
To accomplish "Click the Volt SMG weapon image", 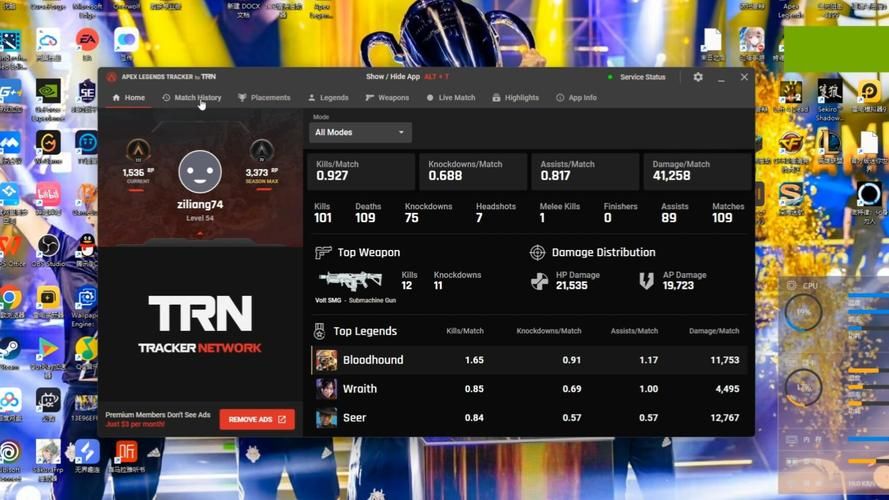I will pos(350,281).
